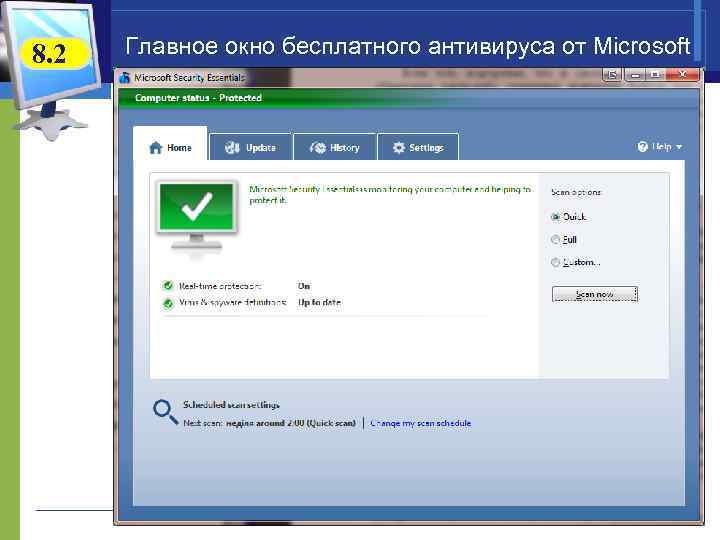The height and width of the screenshot is (540, 720).
Task: Close the Security Essentials window
Action: tap(683, 74)
